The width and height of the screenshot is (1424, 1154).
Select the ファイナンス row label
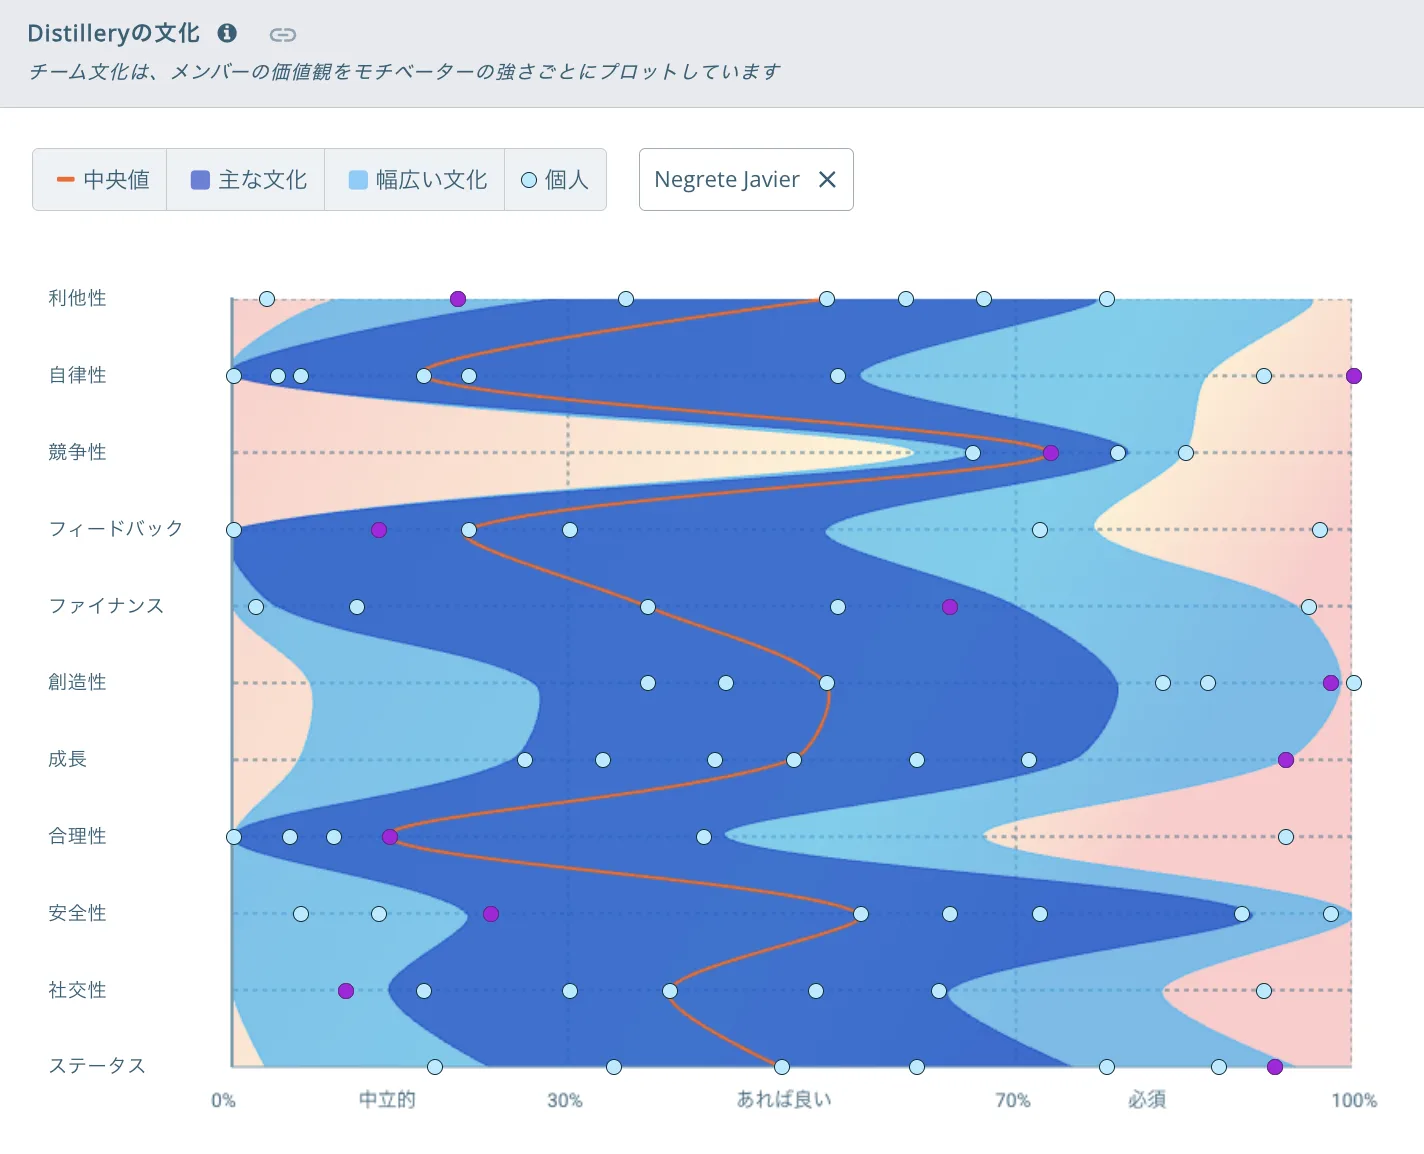click(106, 605)
